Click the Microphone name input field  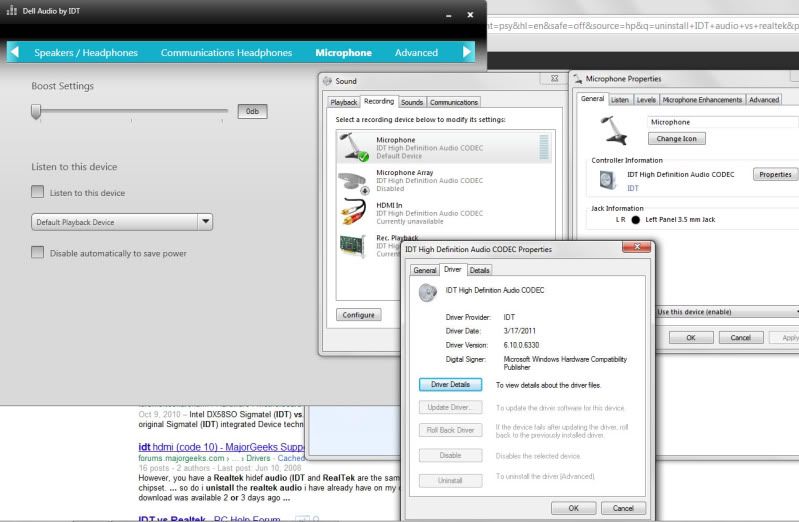(x=723, y=122)
